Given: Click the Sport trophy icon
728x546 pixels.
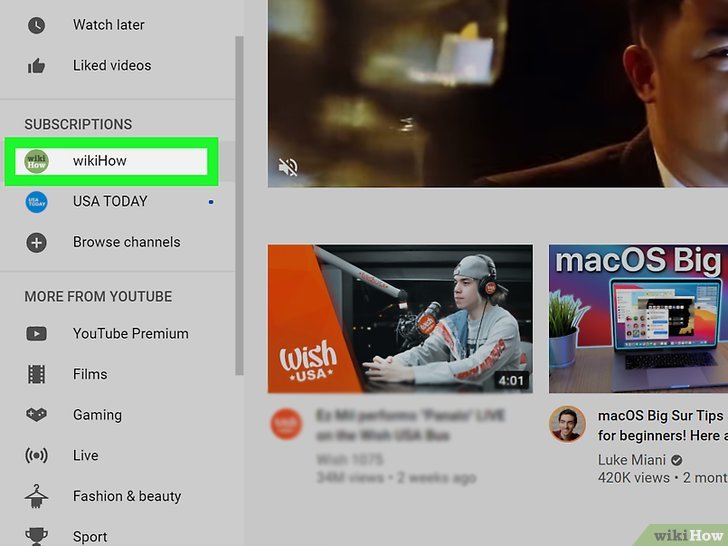Looking at the screenshot, I should click(36, 536).
